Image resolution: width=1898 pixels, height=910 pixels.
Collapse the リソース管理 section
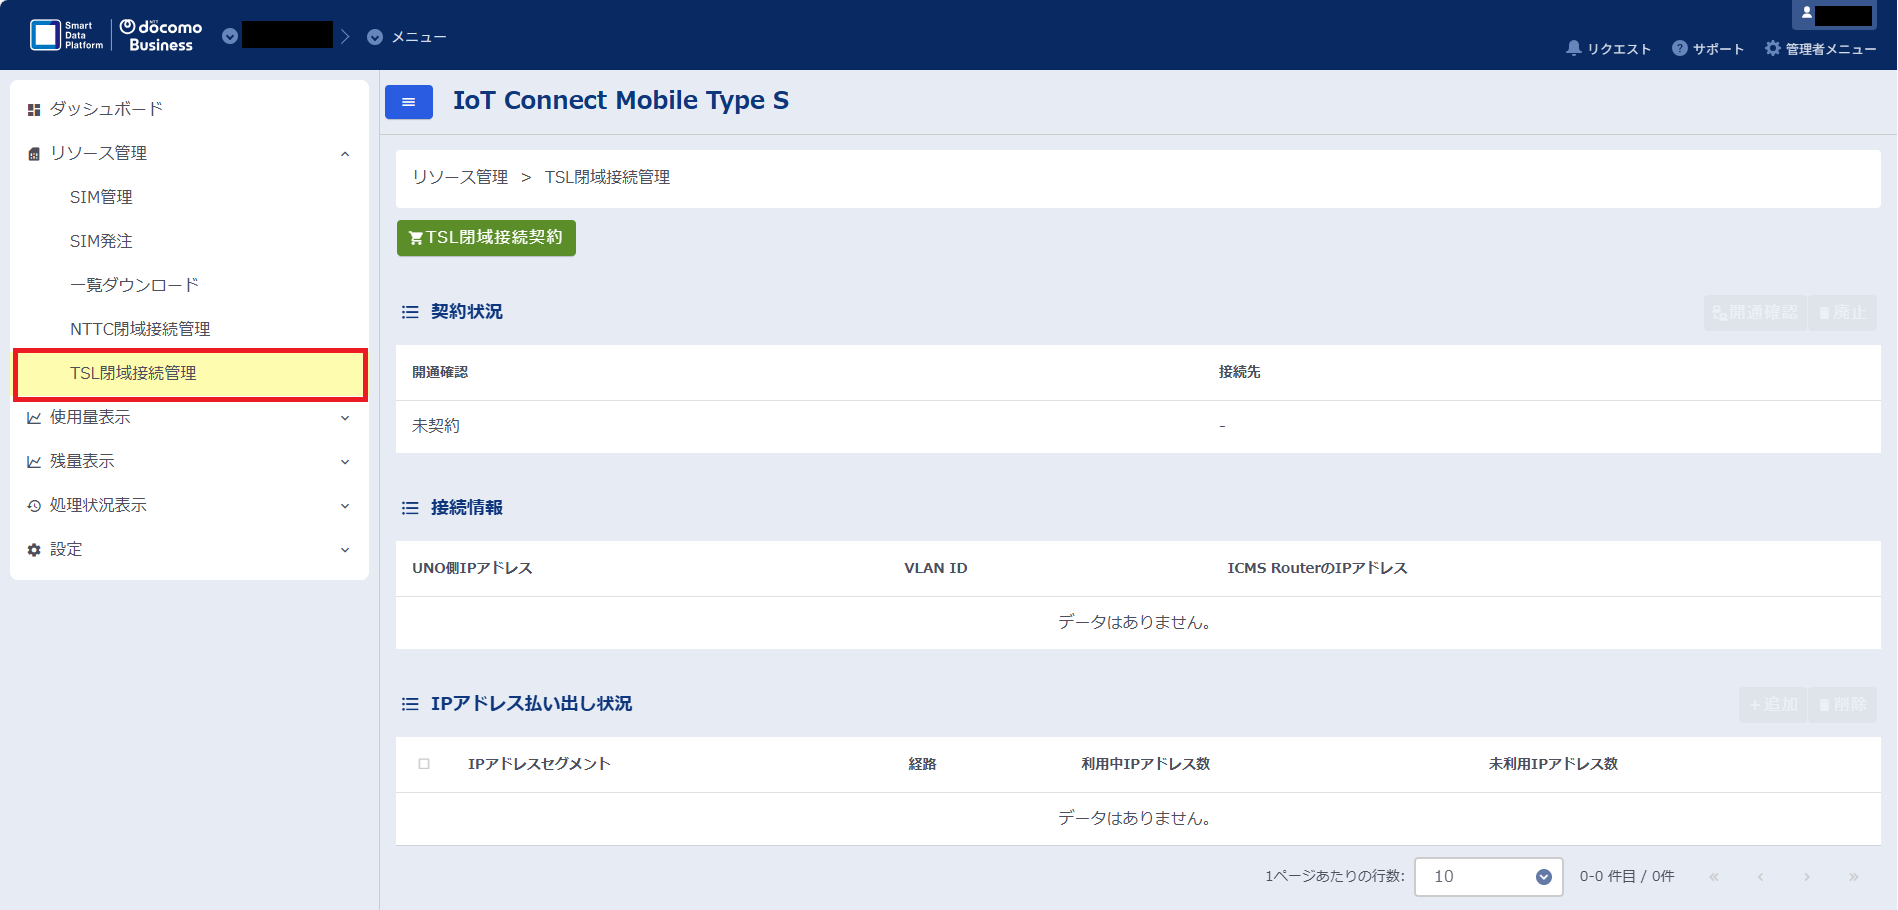[x=189, y=153]
